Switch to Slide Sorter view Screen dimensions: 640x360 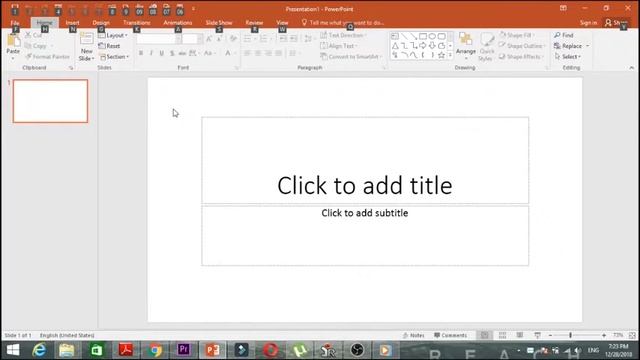pos(502,335)
